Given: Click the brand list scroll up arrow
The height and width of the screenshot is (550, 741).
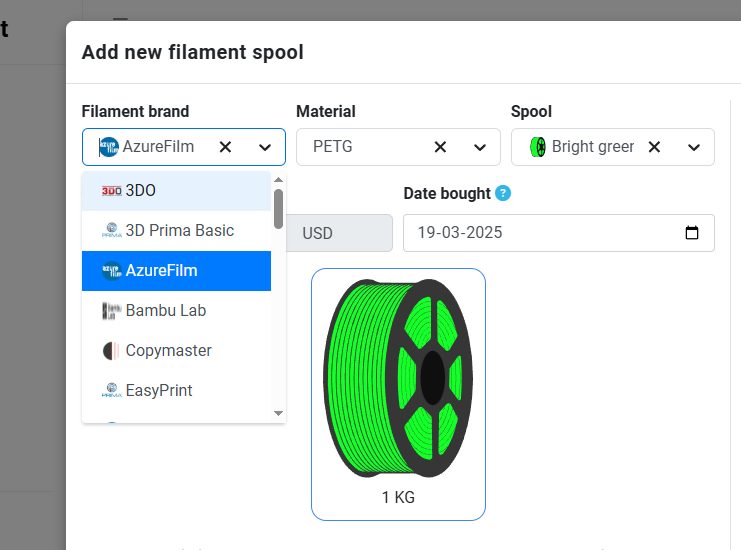Looking at the screenshot, I should coord(278,180).
